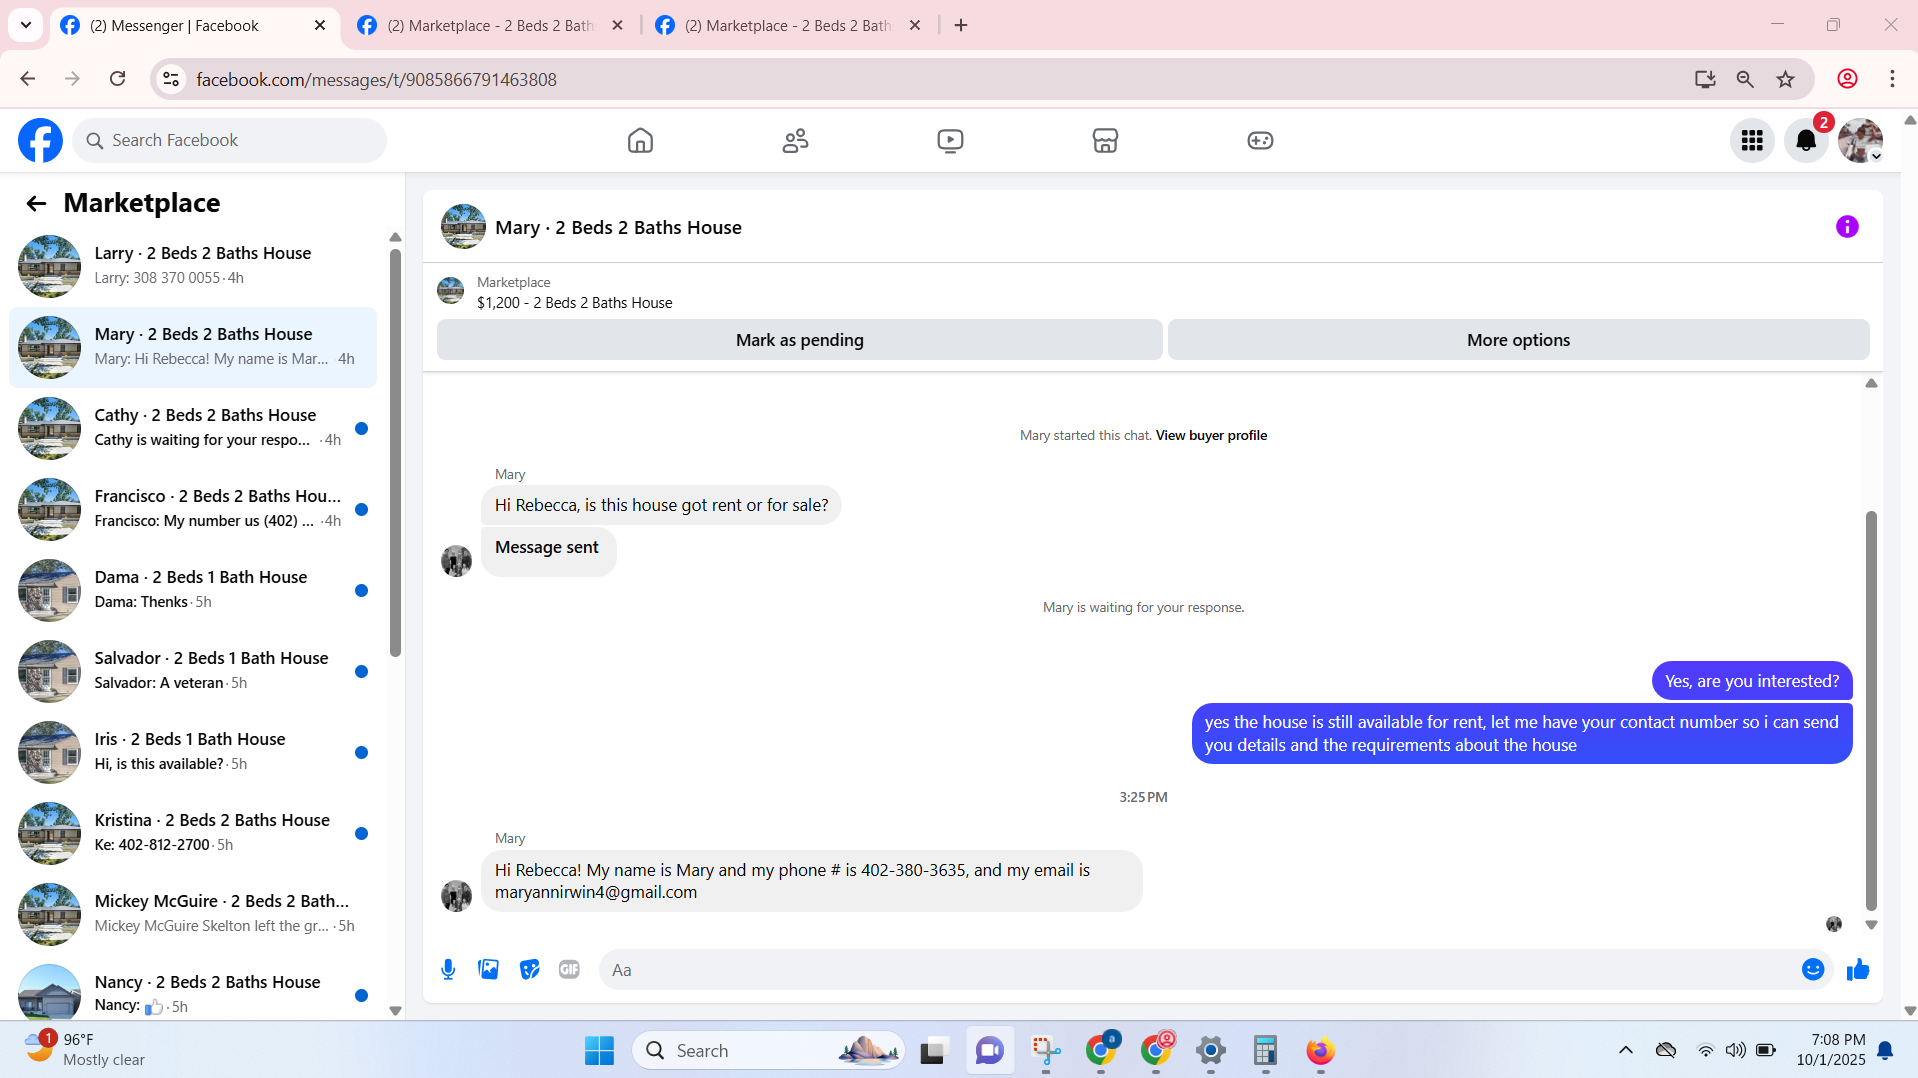1918x1078 pixels.
Task: Click the chat messages scrollbar thumb
Action: pyautogui.click(x=1871, y=710)
